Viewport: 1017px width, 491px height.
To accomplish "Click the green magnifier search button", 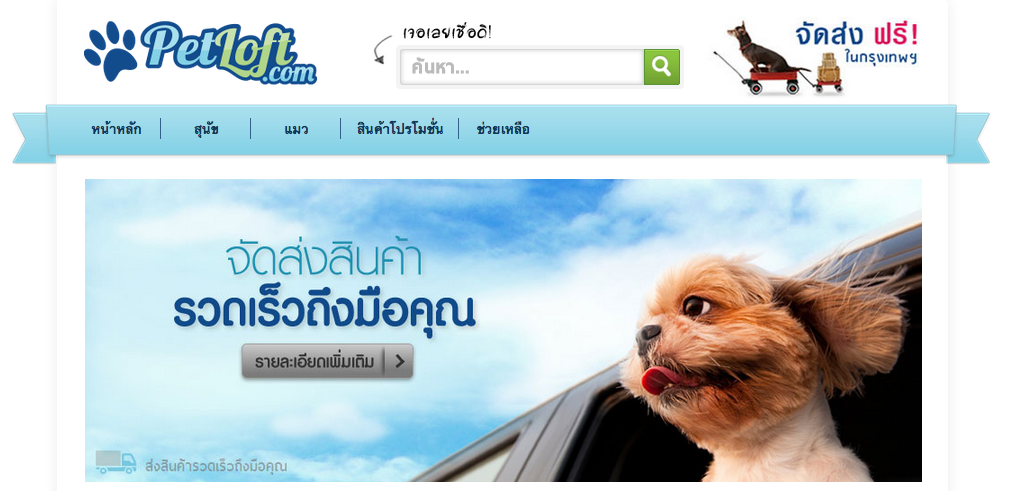I will point(662,67).
